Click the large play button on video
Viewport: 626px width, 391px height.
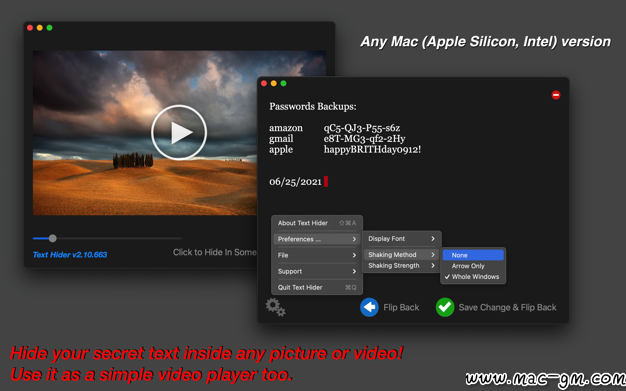click(x=179, y=132)
